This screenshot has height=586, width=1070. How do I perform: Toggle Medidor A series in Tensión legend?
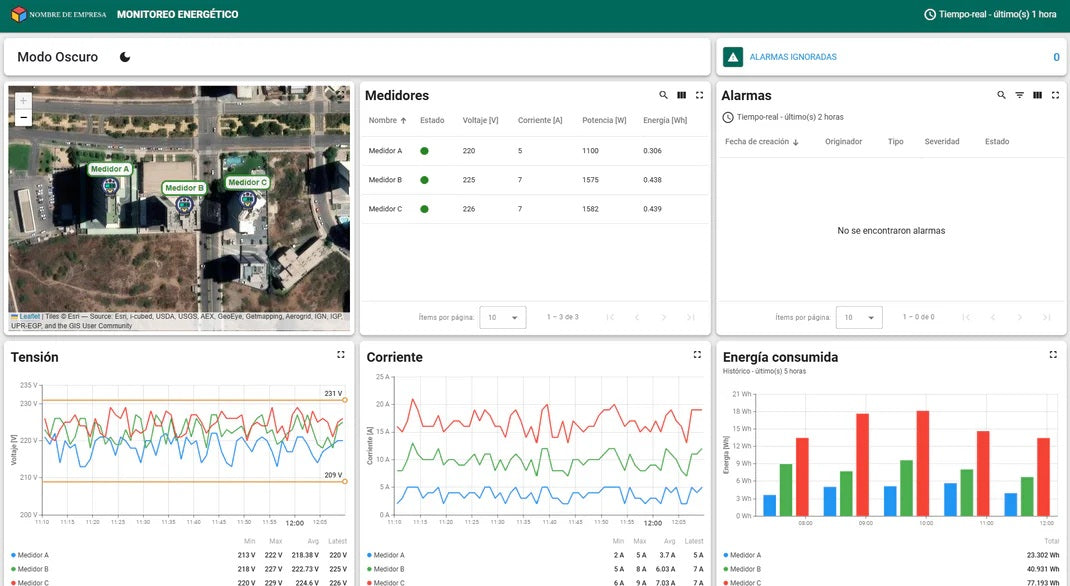click(x=31, y=555)
